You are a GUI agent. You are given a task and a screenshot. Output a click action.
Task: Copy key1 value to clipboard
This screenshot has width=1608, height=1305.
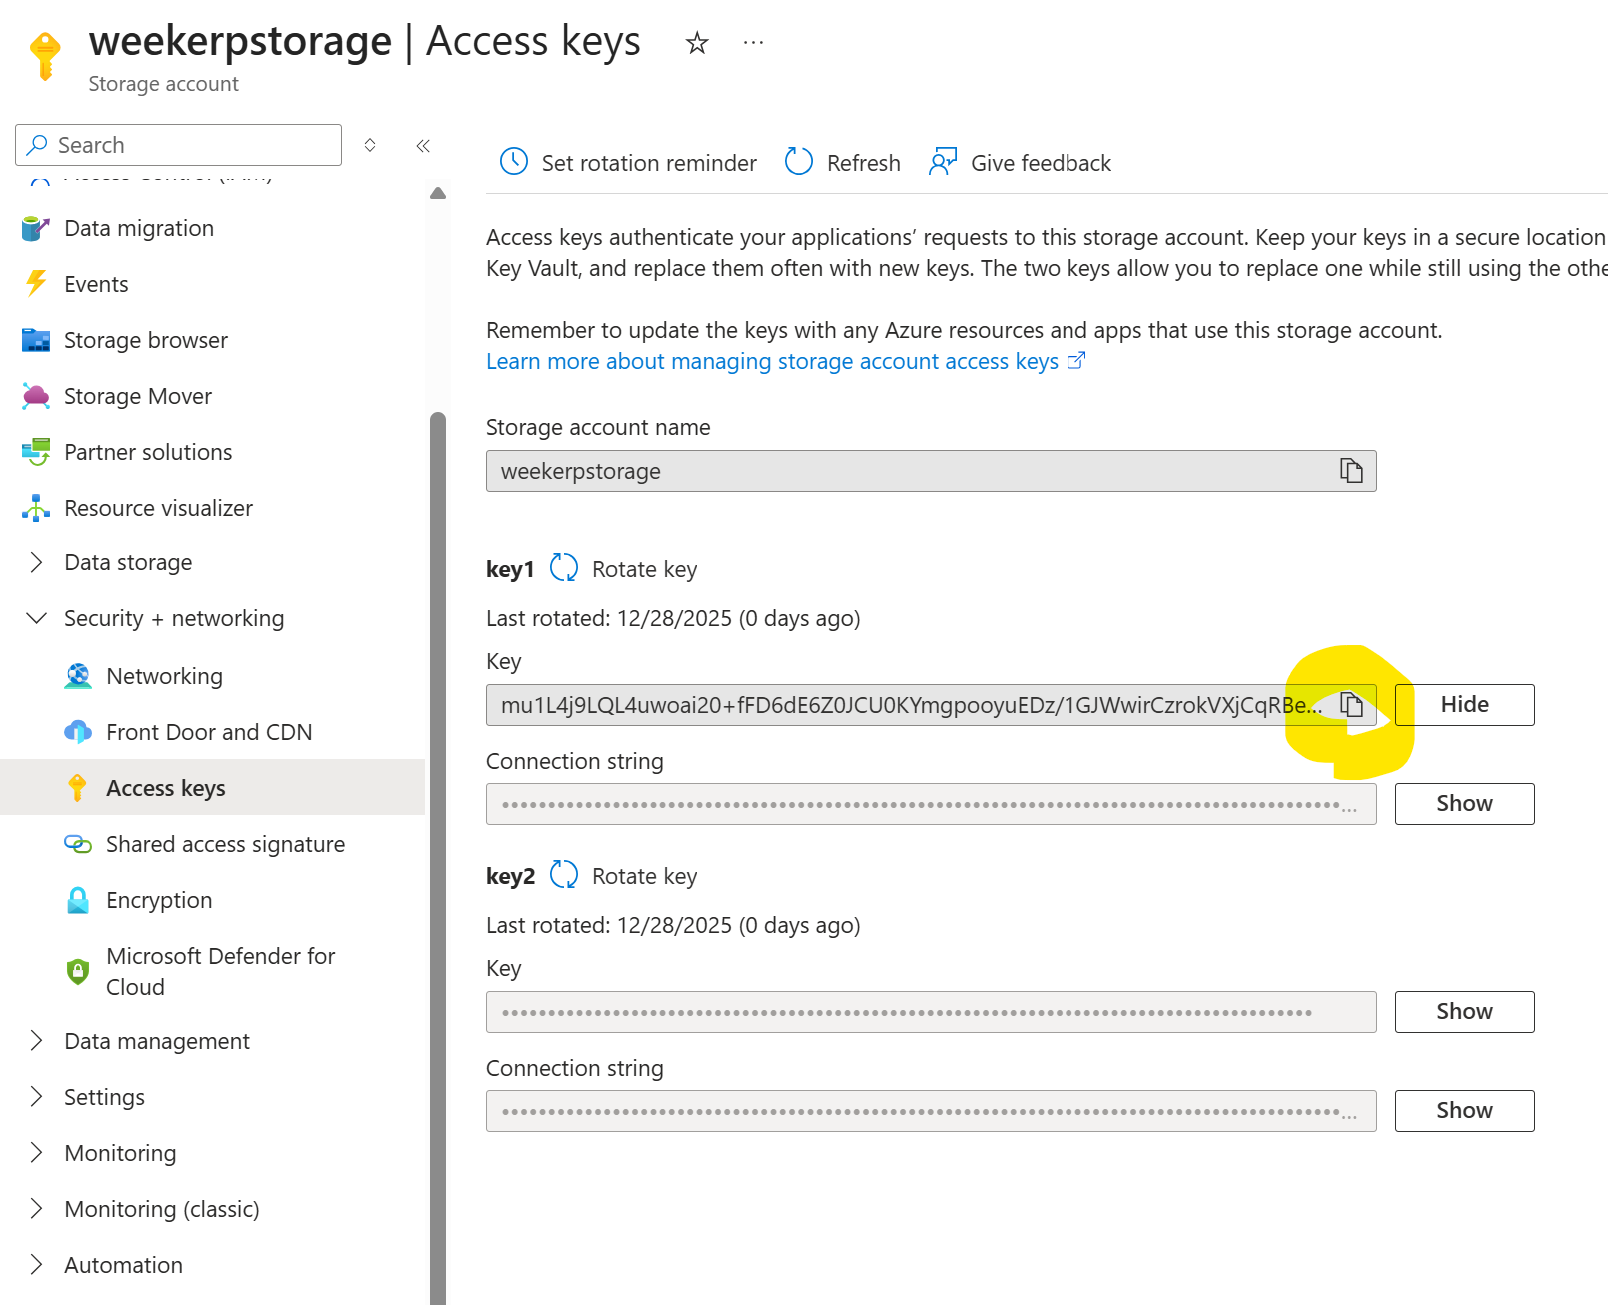pyautogui.click(x=1351, y=705)
